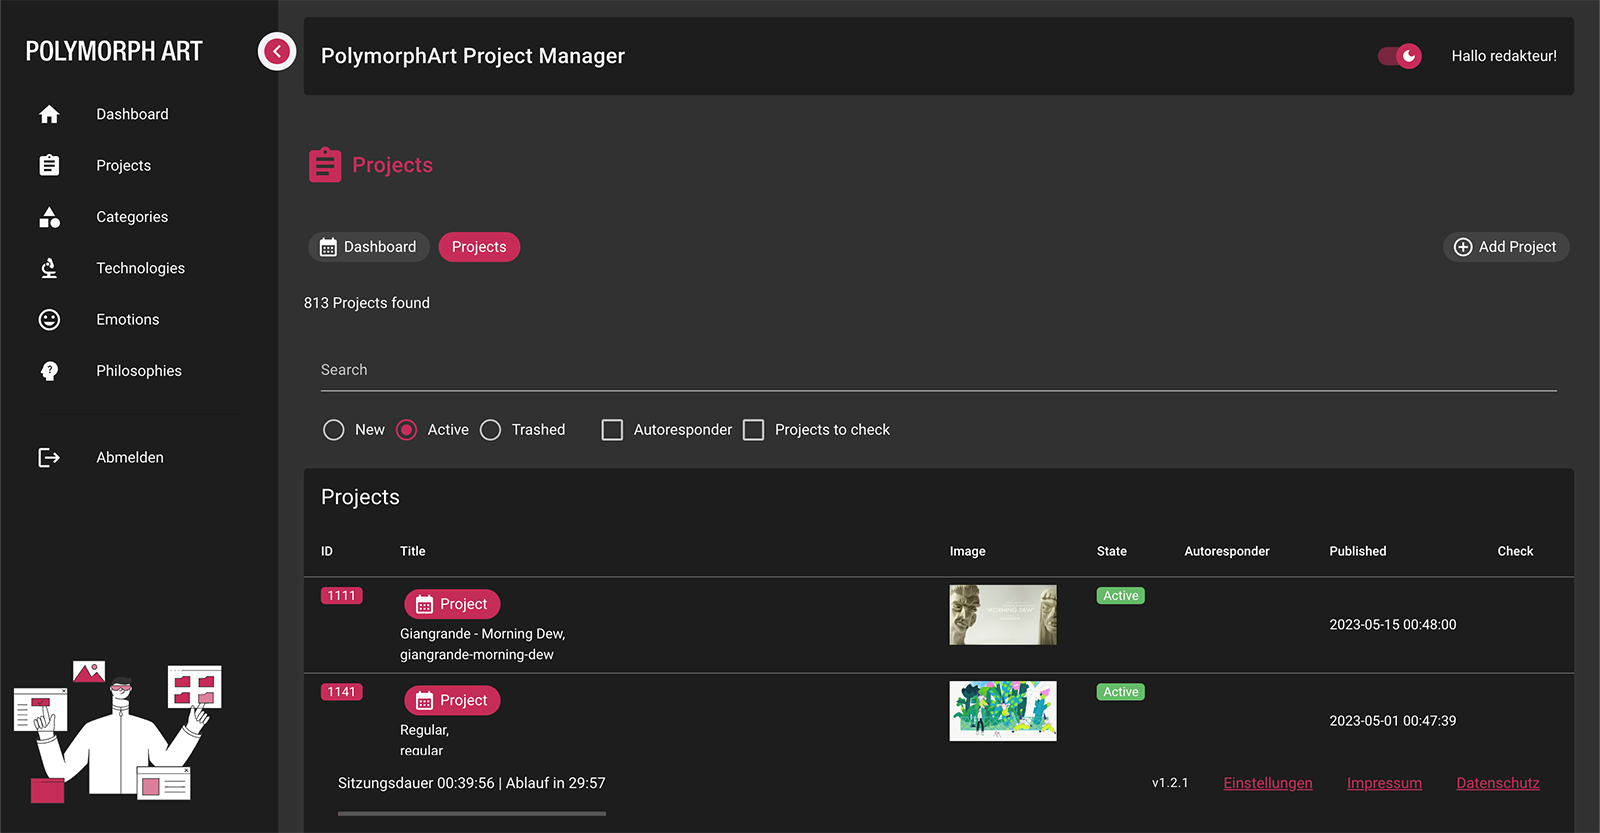Viewport: 1600px width, 833px height.
Task: Open the Einstellungen link in footer
Action: click(1268, 783)
